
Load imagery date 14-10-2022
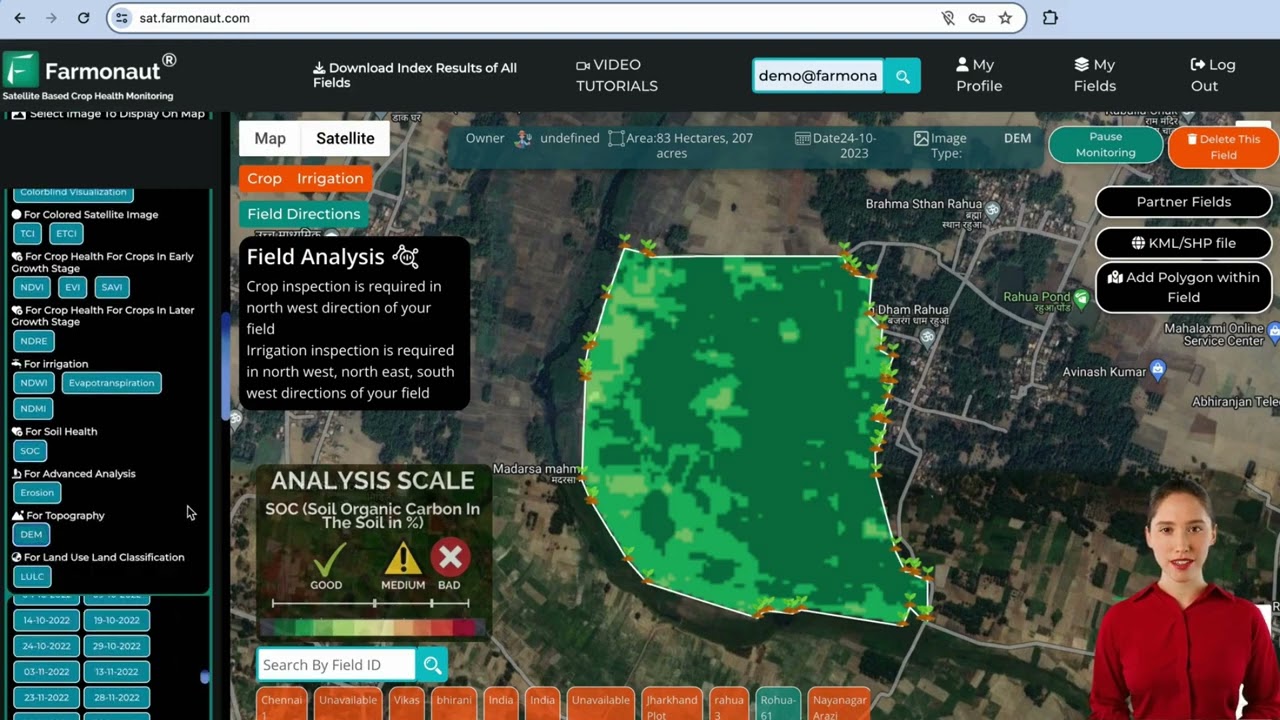pyautogui.click(x=47, y=620)
